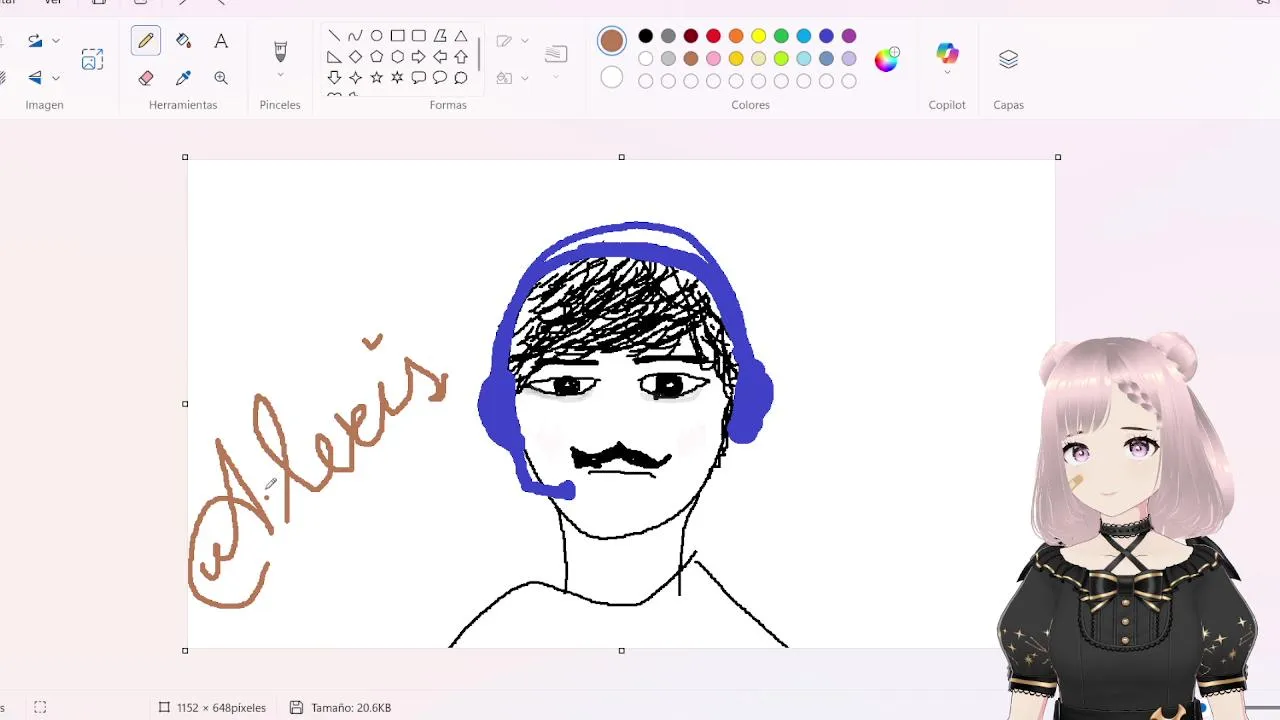The width and height of the screenshot is (1280, 720).
Task: Choose the Up arrow shape
Action: [x=461, y=57]
